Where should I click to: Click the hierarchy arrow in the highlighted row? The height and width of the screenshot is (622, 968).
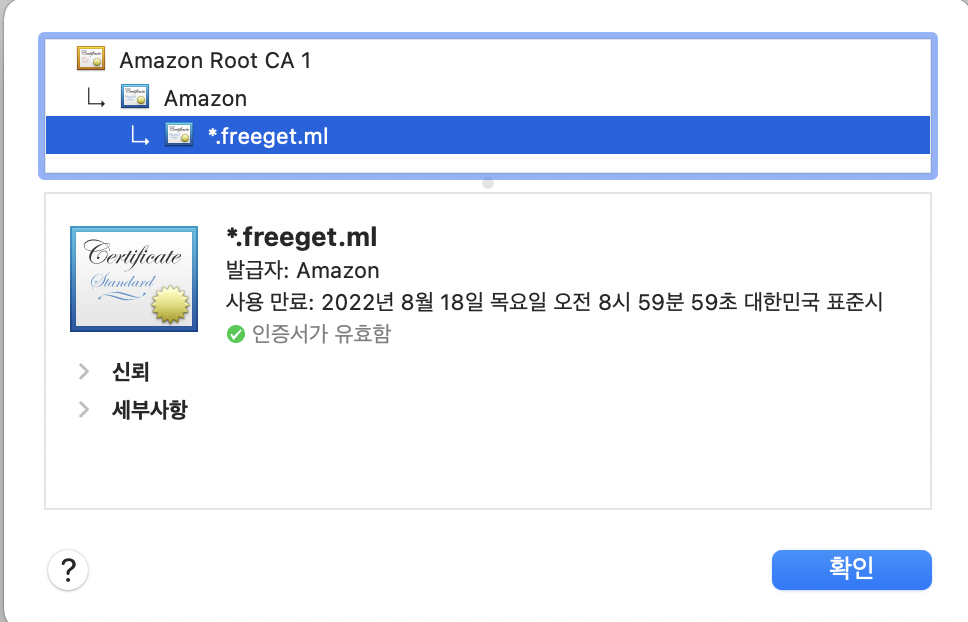point(139,136)
